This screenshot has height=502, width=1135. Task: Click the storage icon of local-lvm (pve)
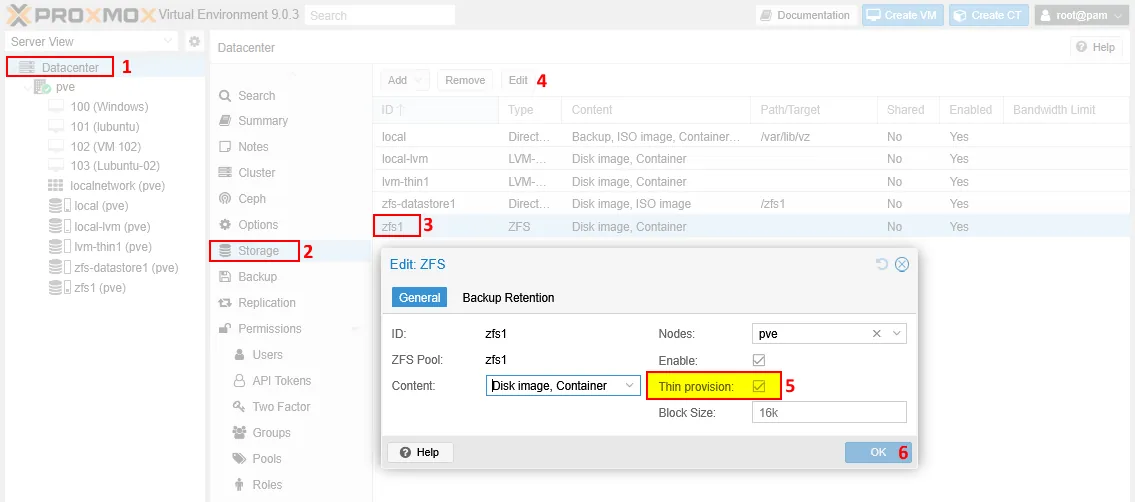point(59,226)
